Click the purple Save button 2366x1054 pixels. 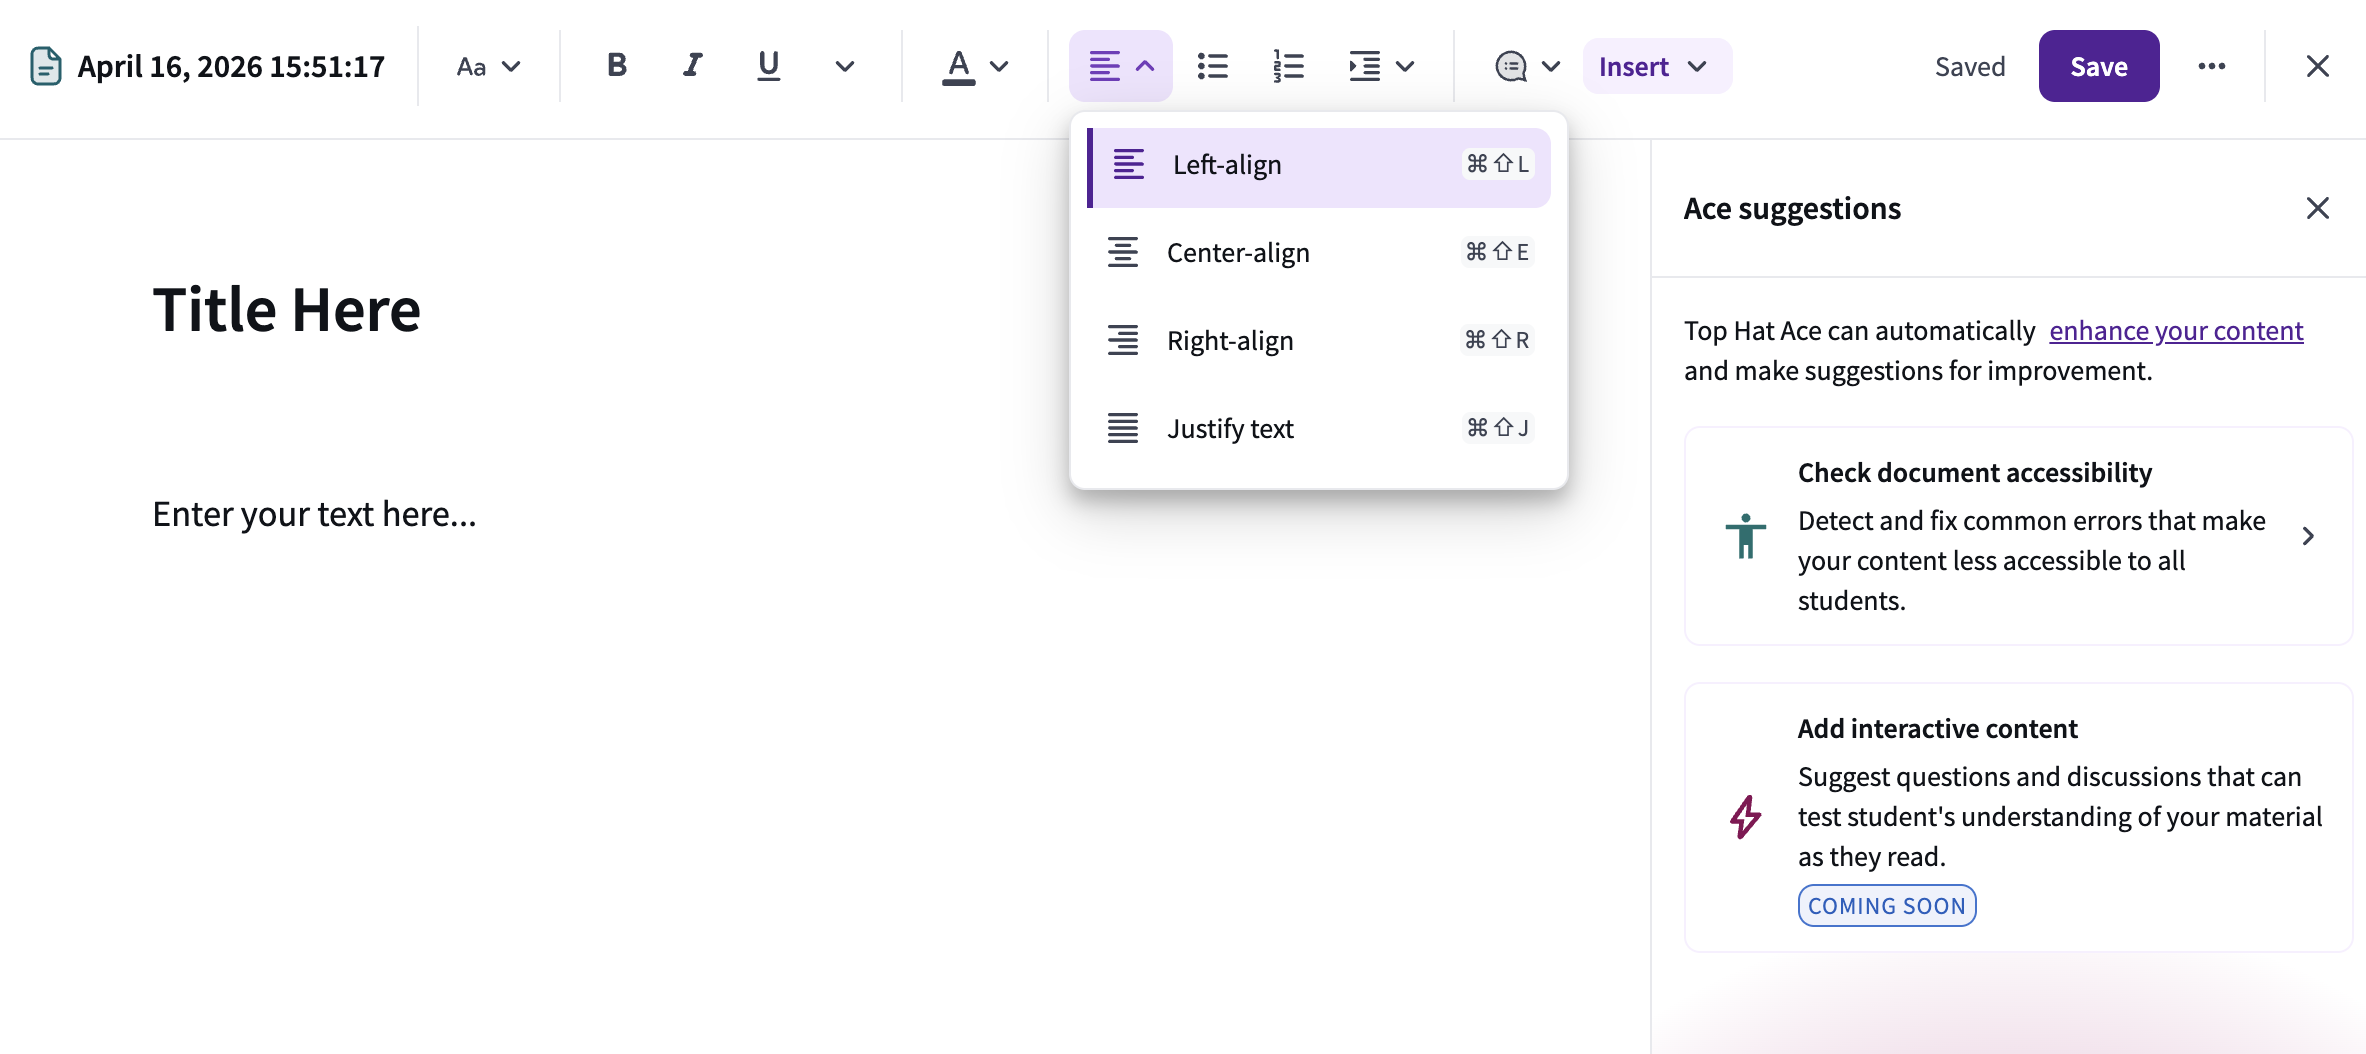[2098, 66]
